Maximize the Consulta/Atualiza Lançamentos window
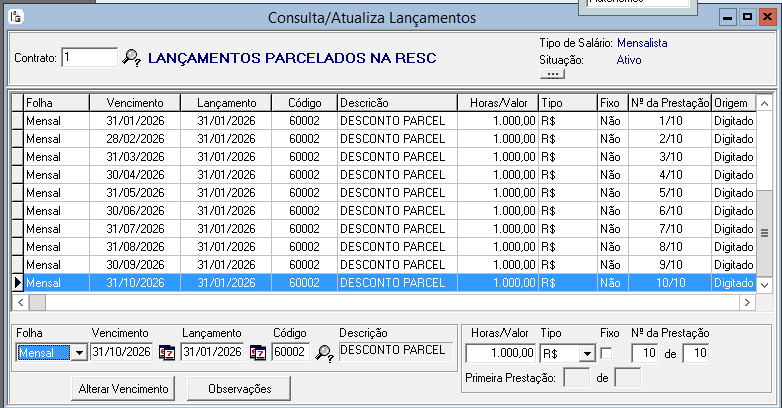Image resolution: width=782 pixels, height=408 pixels. pyautogui.click(x=747, y=18)
